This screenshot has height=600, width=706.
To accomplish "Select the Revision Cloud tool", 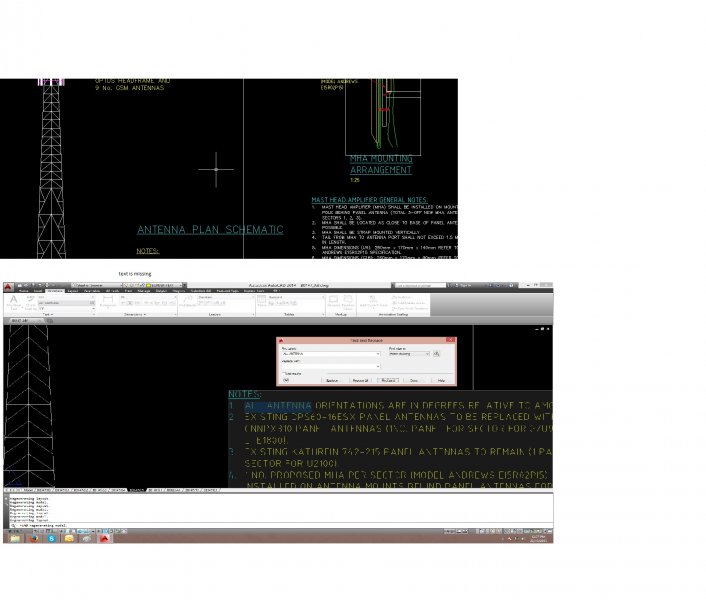I will click(348, 302).
